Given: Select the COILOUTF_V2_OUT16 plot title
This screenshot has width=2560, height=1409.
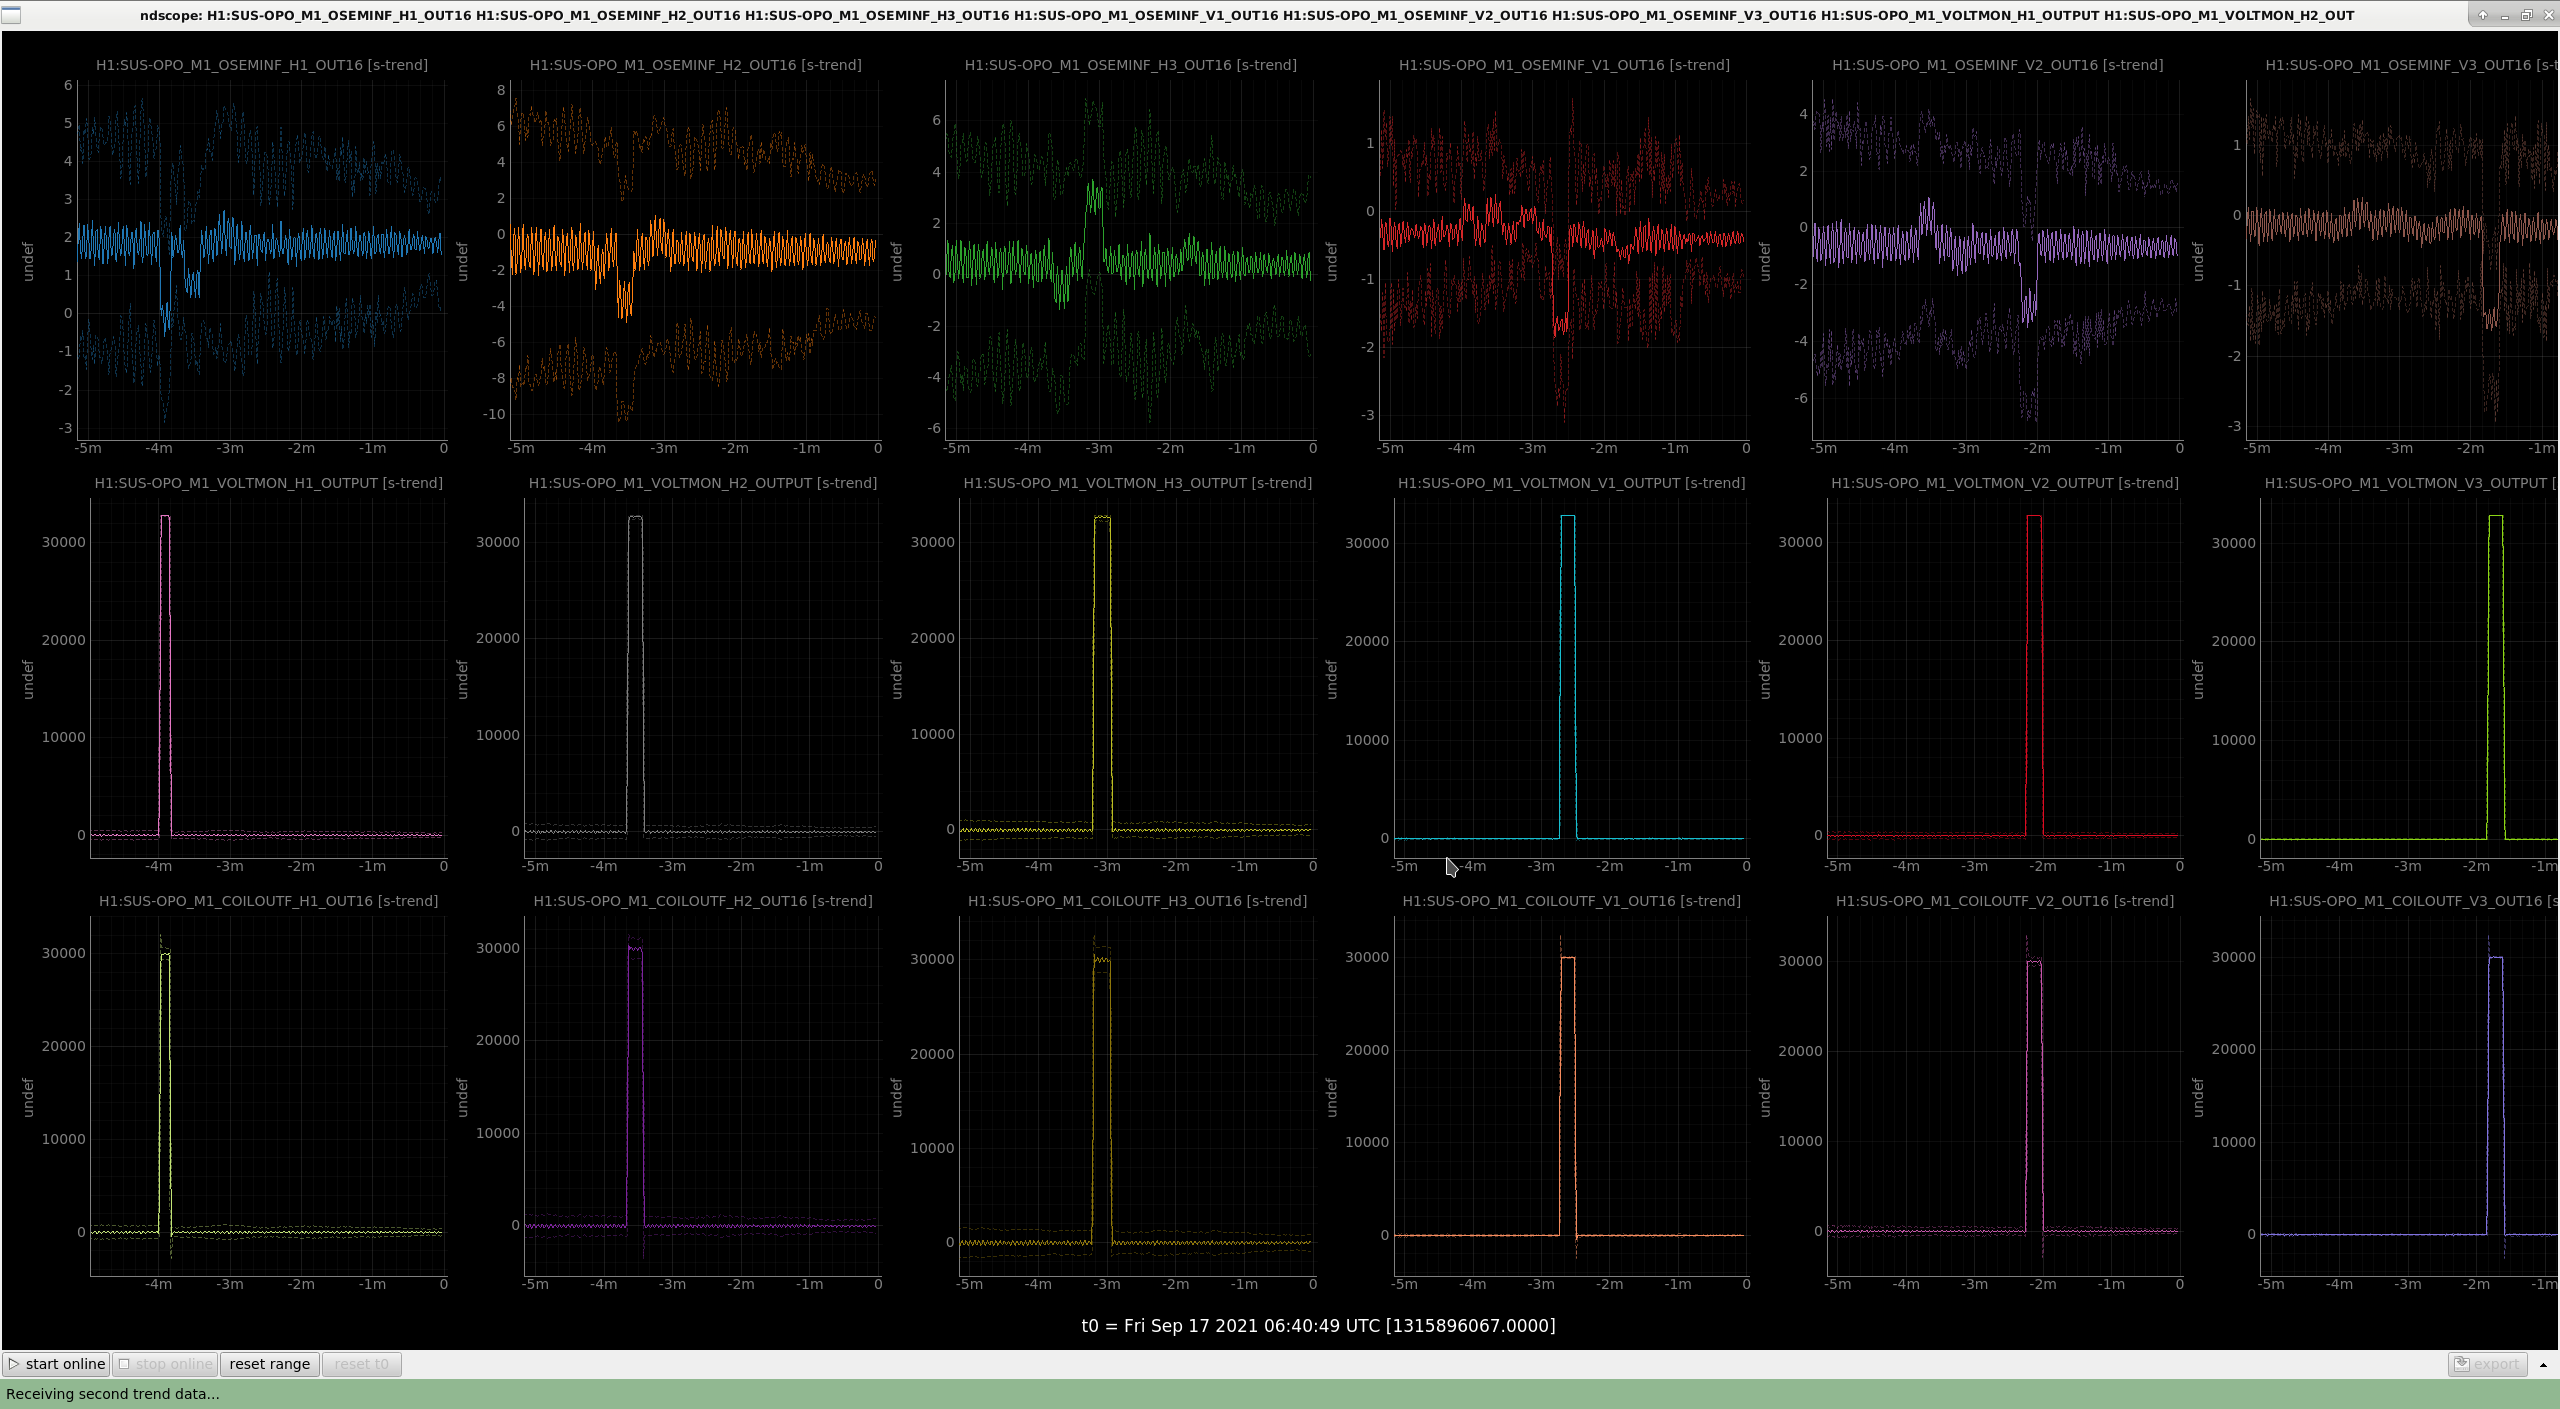Looking at the screenshot, I should click(x=2005, y=901).
